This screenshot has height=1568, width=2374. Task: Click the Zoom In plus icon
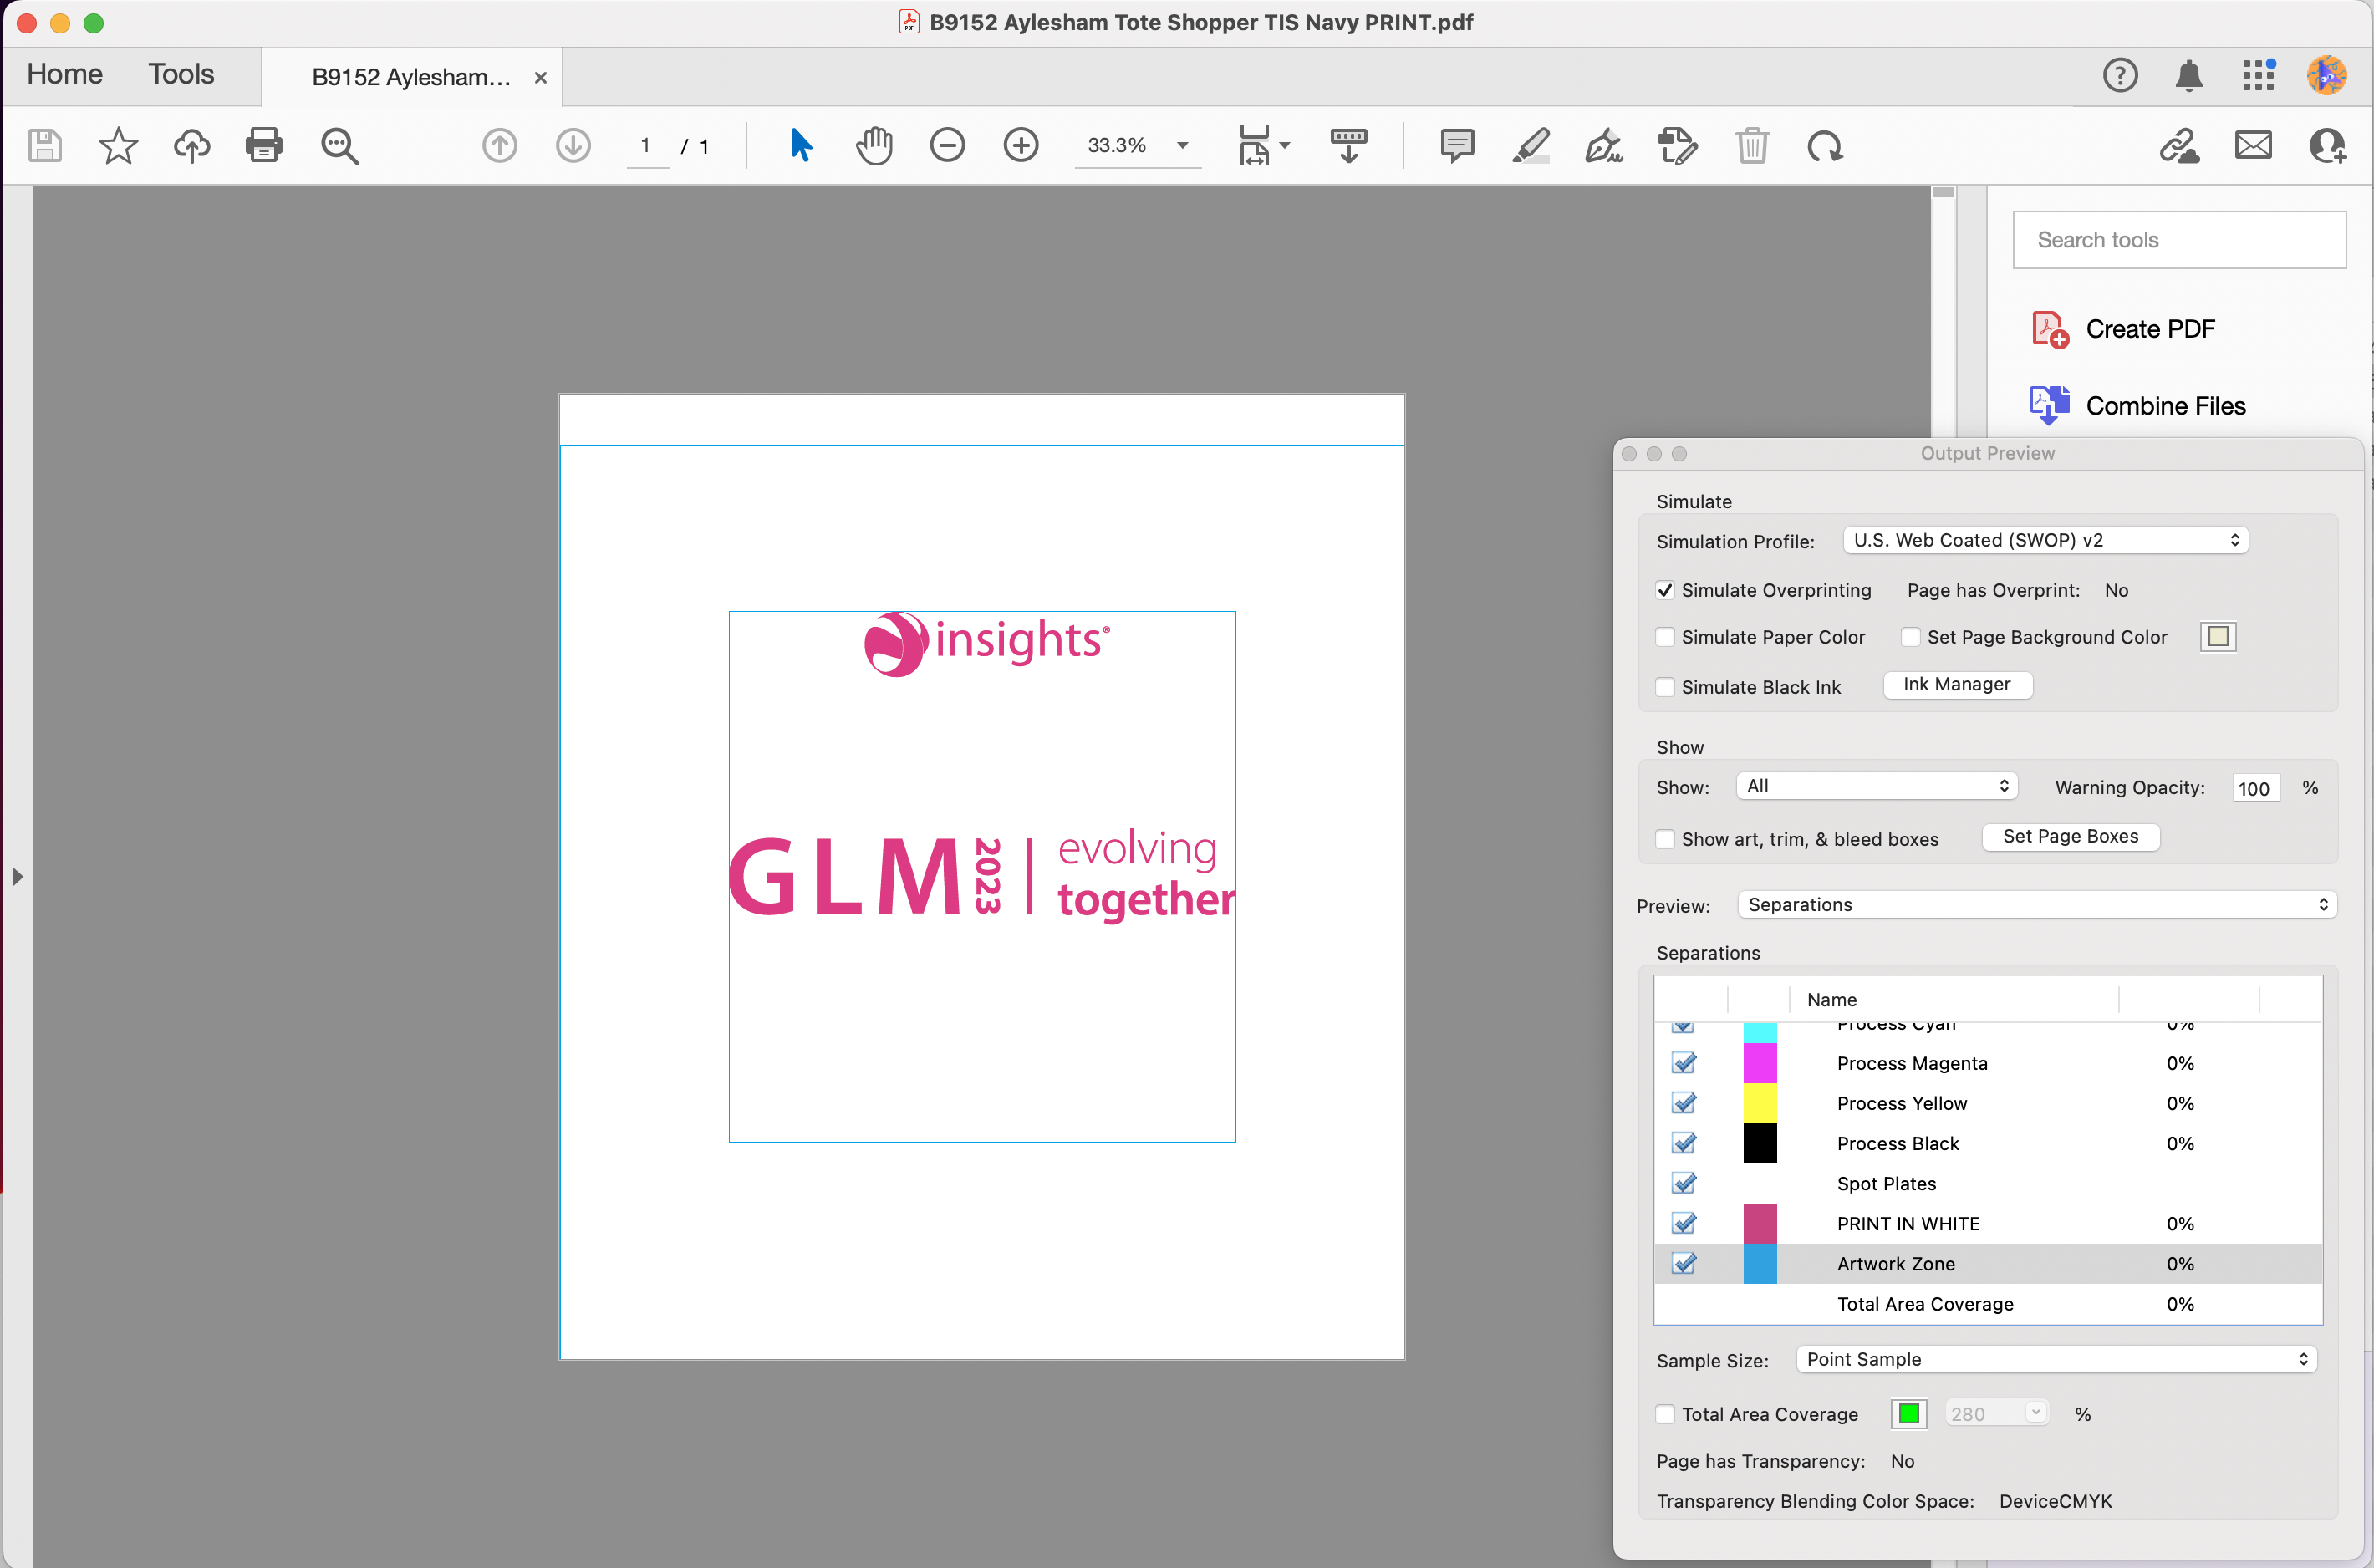[1020, 146]
